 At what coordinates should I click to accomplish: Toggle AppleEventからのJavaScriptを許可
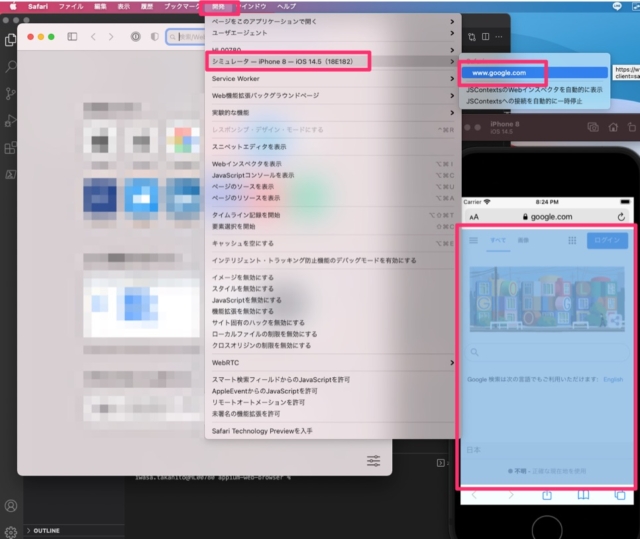[332, 391]
